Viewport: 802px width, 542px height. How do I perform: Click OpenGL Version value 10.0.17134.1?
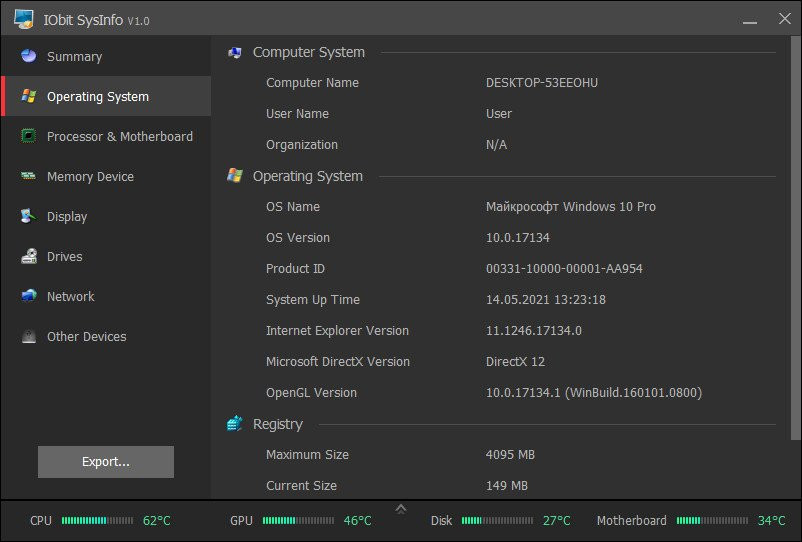(594, 393)
